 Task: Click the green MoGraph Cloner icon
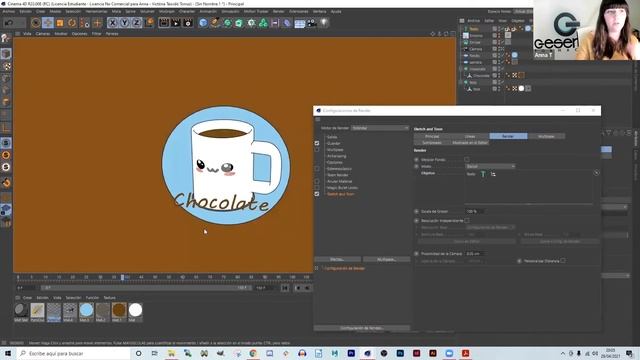click(251, 23)
